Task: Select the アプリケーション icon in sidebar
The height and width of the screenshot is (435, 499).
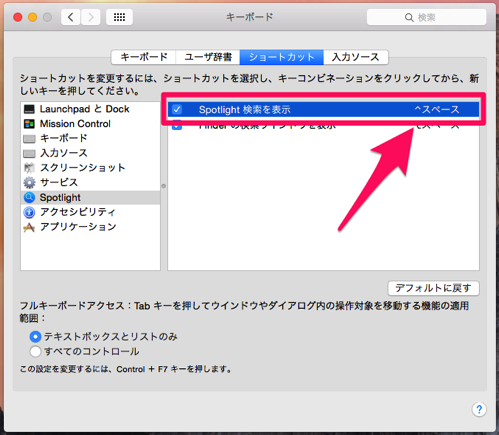Action: pyautogui.click(x=29, y=227)
